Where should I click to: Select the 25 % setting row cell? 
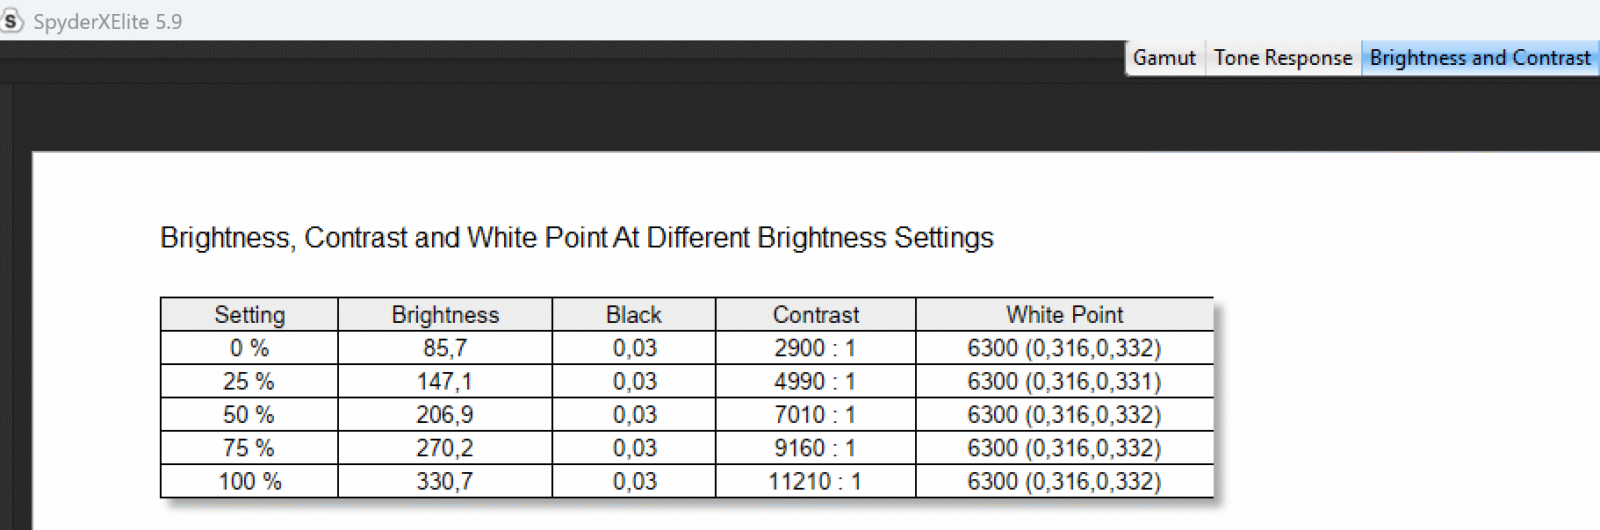point(250,381)
